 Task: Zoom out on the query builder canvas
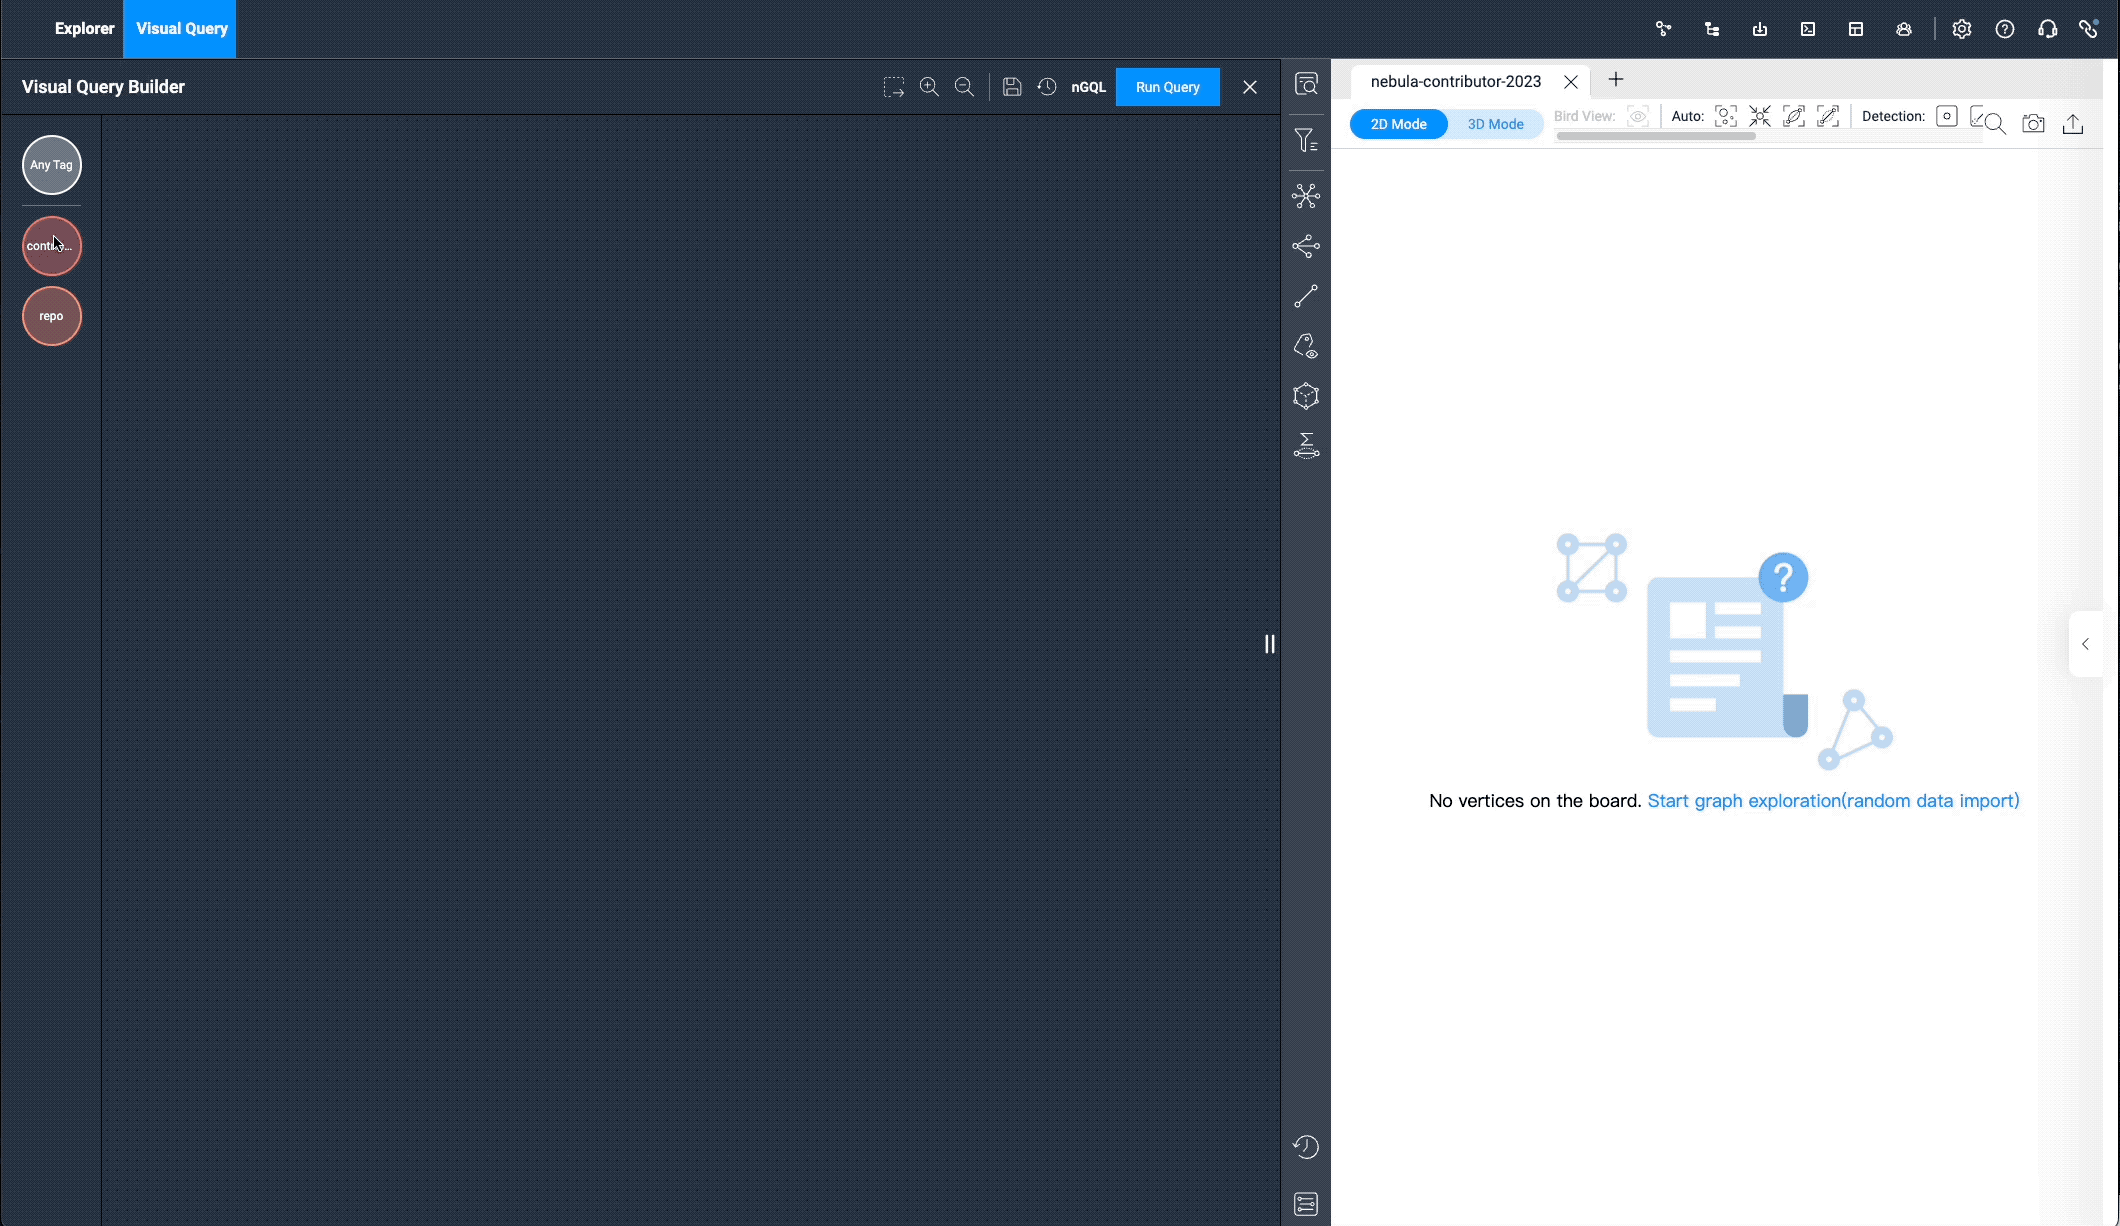[x=964, y=87]
